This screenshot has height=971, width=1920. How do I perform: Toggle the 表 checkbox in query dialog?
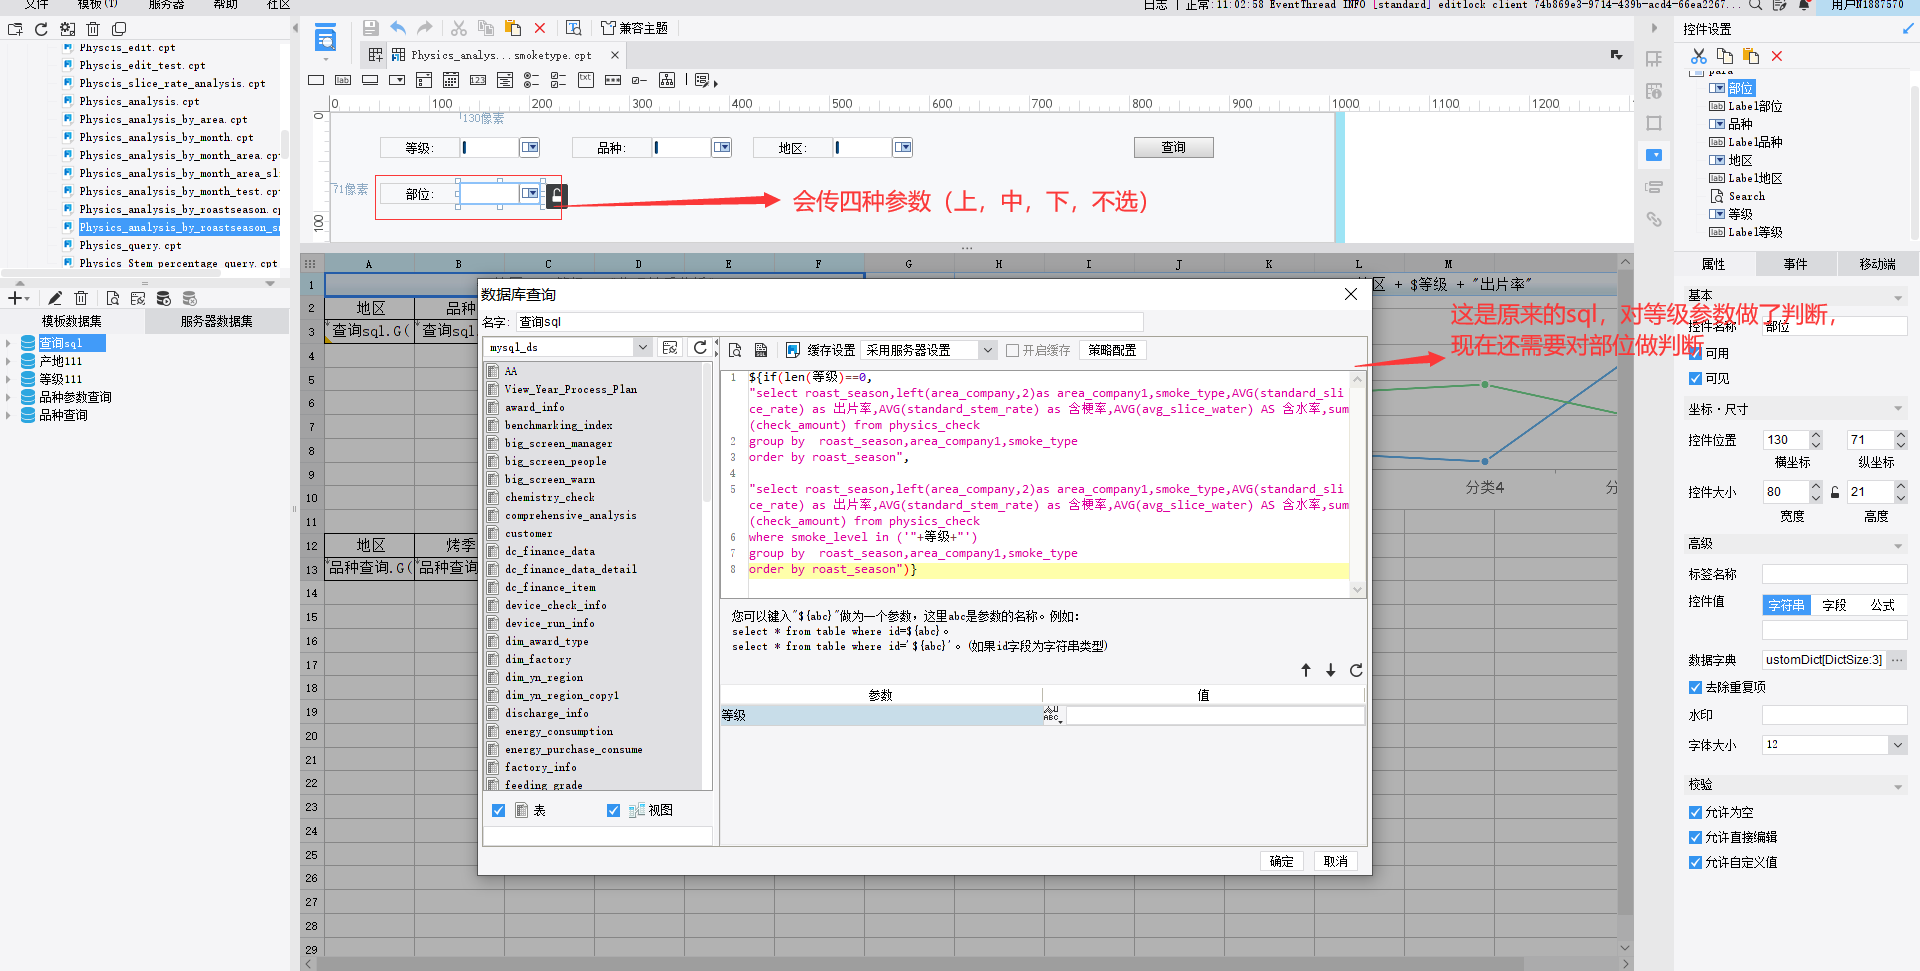(498, 810)
